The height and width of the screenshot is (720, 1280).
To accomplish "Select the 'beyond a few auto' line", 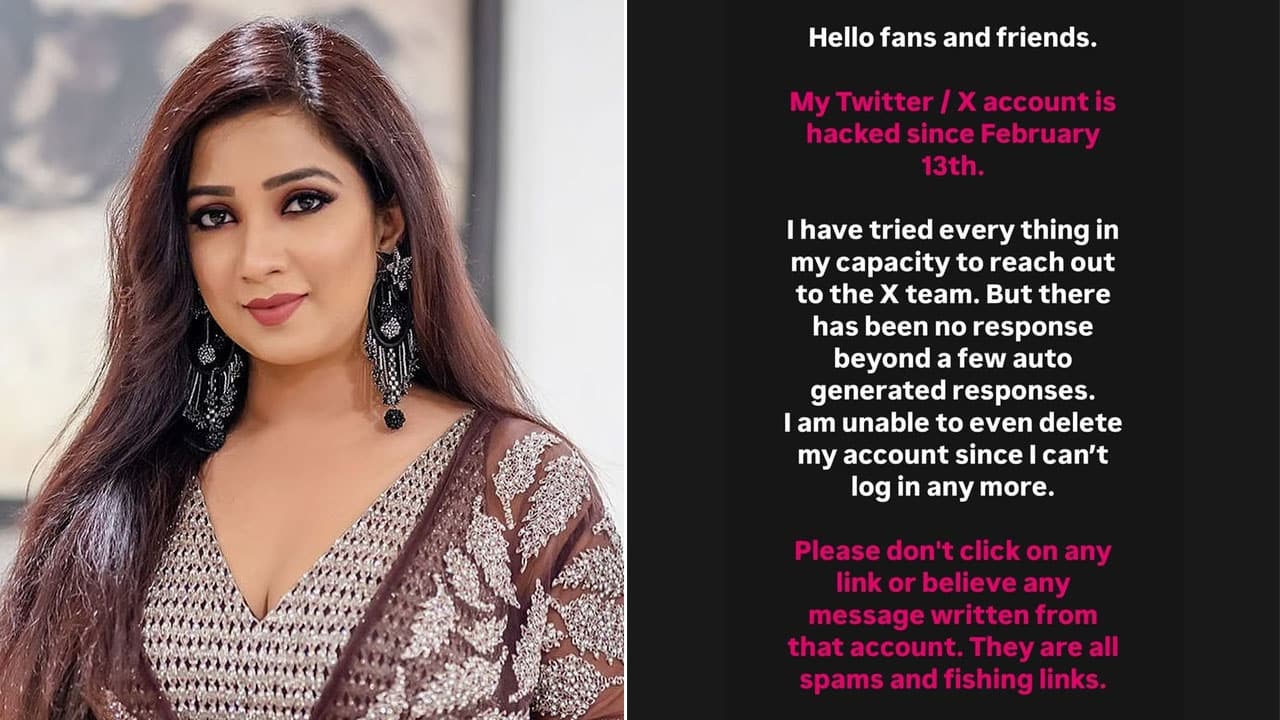I will coord(952,359).
